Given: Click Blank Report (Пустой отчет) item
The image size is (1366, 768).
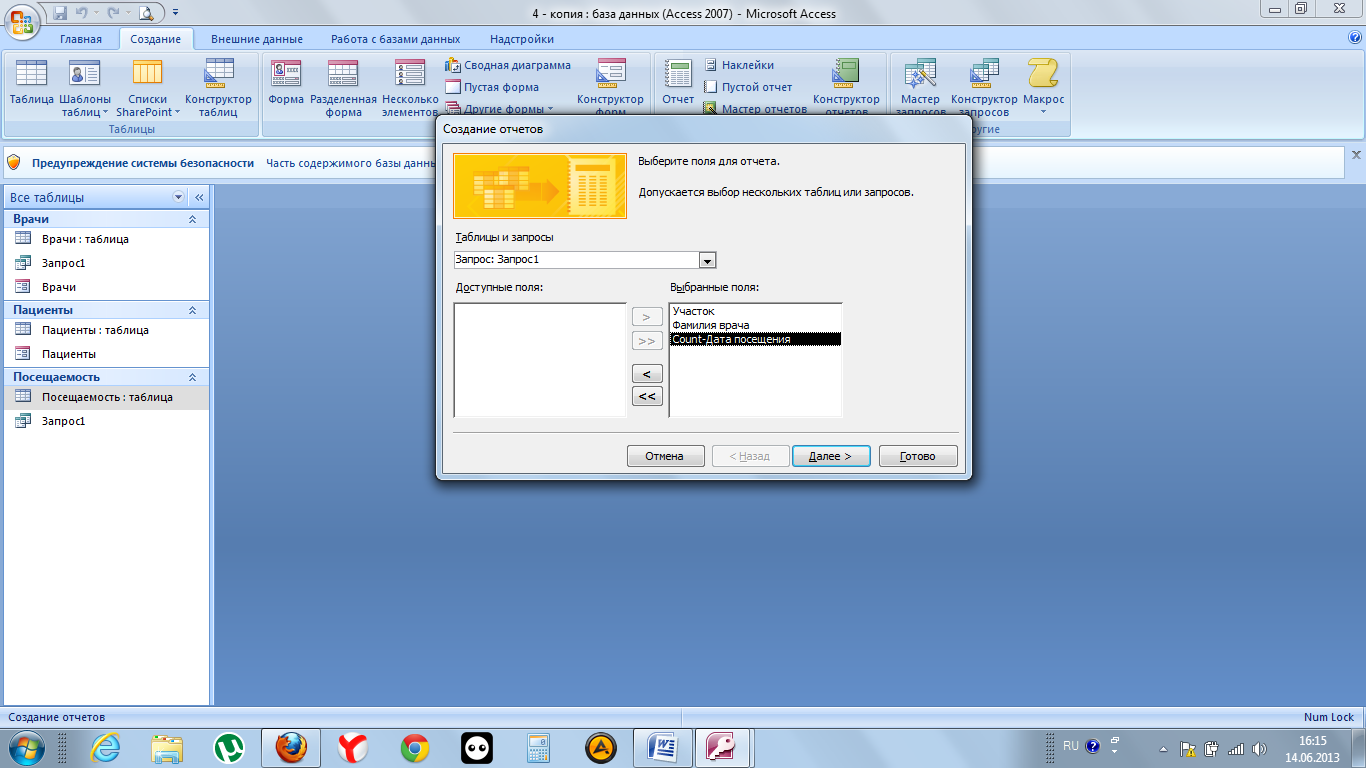Looking at the screenshot, I should coord(747,87).
